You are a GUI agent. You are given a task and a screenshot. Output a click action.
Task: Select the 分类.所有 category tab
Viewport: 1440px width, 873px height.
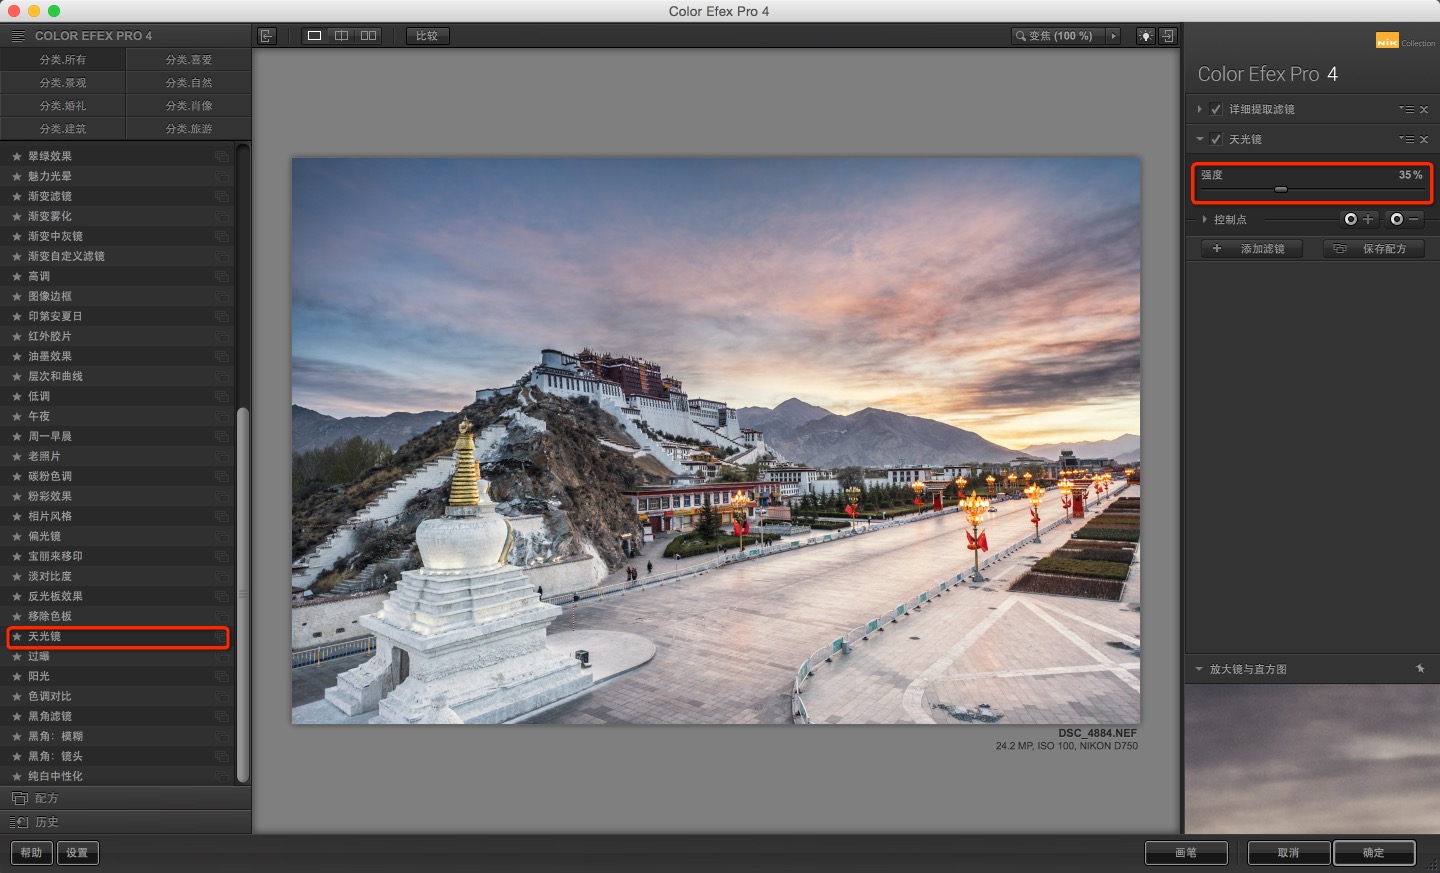point(63,60)
